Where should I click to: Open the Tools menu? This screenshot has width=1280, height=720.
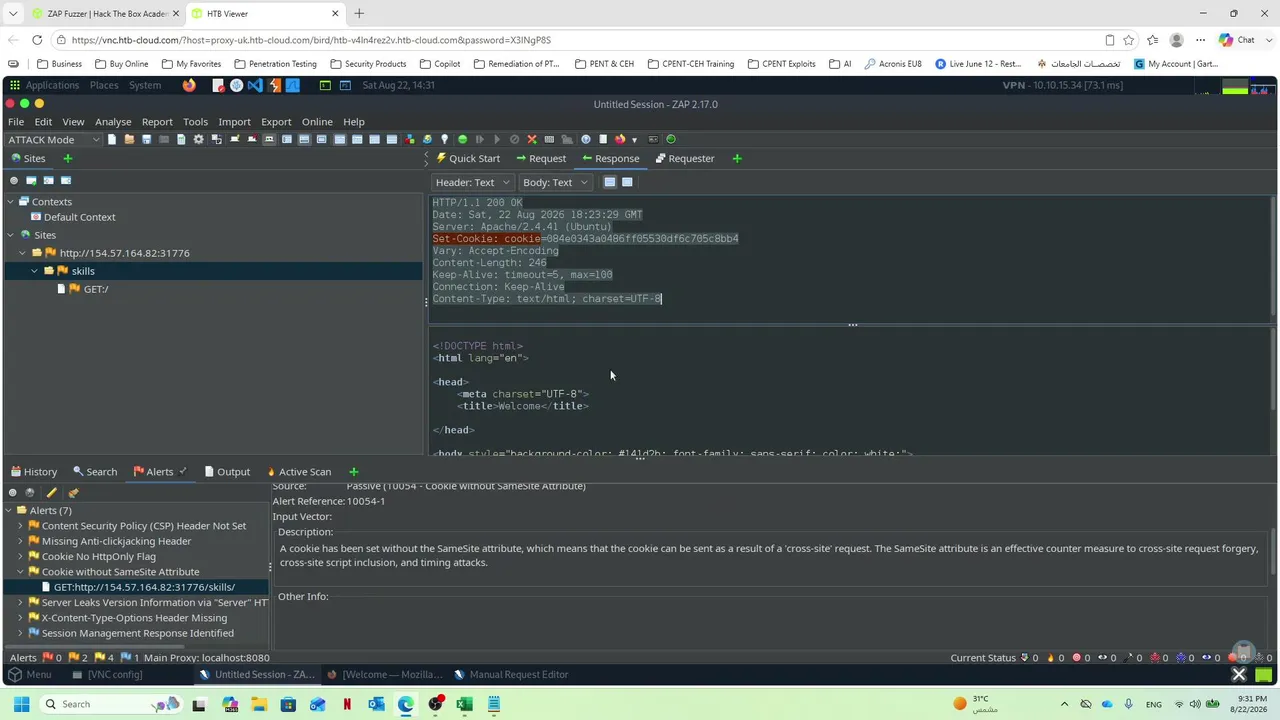pyautogui.click(x=195, y=122)
